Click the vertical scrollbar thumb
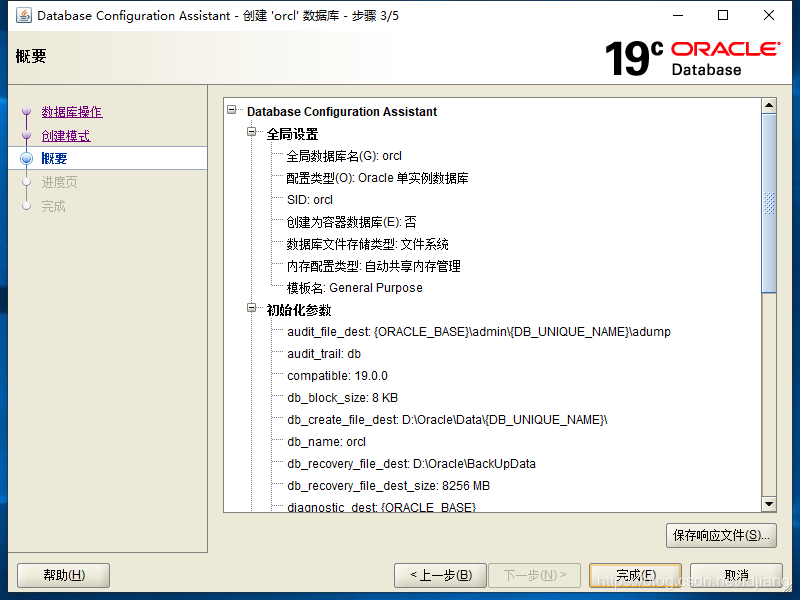Viewport: 800px width, 600px height. pyautogui.click(x=769, y=203)
